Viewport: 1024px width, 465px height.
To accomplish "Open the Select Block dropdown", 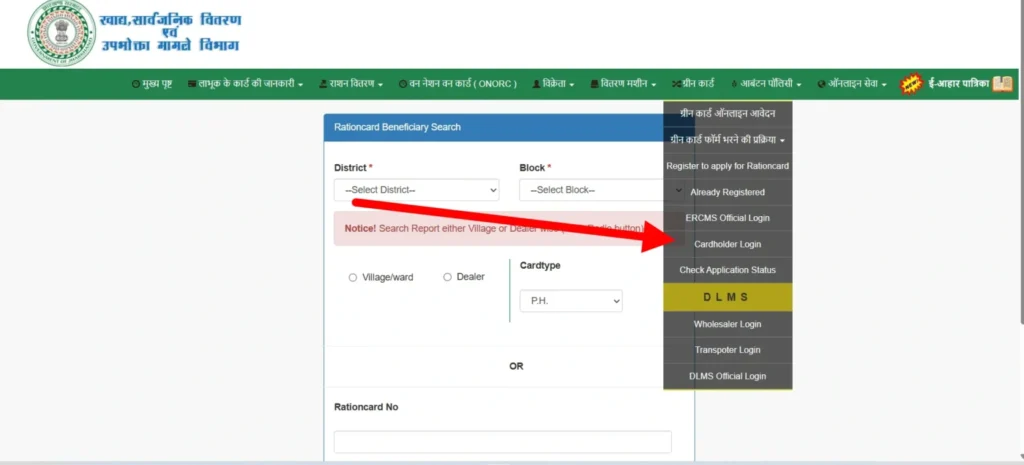I will [591, 190].
